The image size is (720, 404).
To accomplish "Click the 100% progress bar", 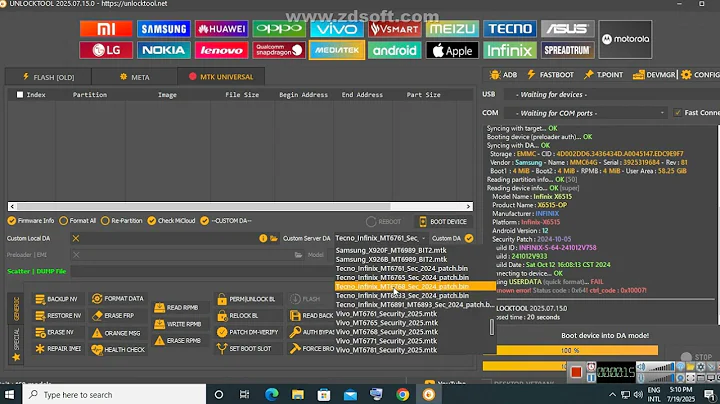I will coord(570,350).
